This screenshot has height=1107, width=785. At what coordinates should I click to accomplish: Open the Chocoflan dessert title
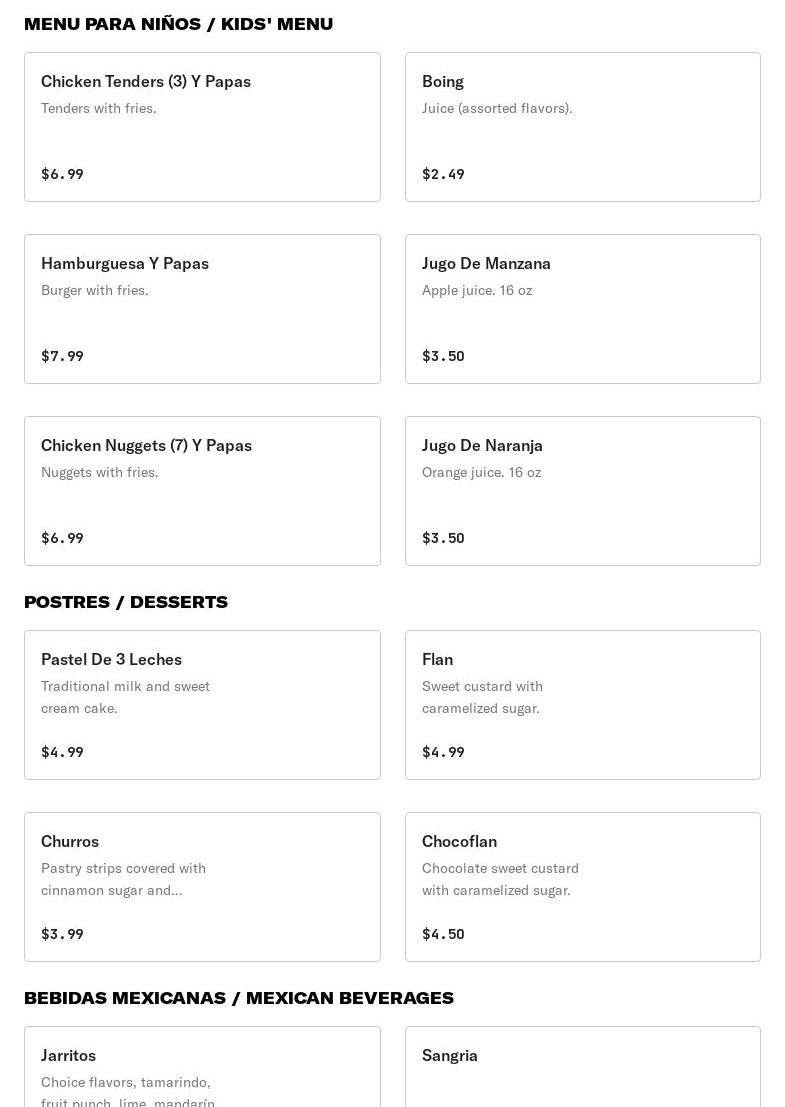tap(459, 842)
